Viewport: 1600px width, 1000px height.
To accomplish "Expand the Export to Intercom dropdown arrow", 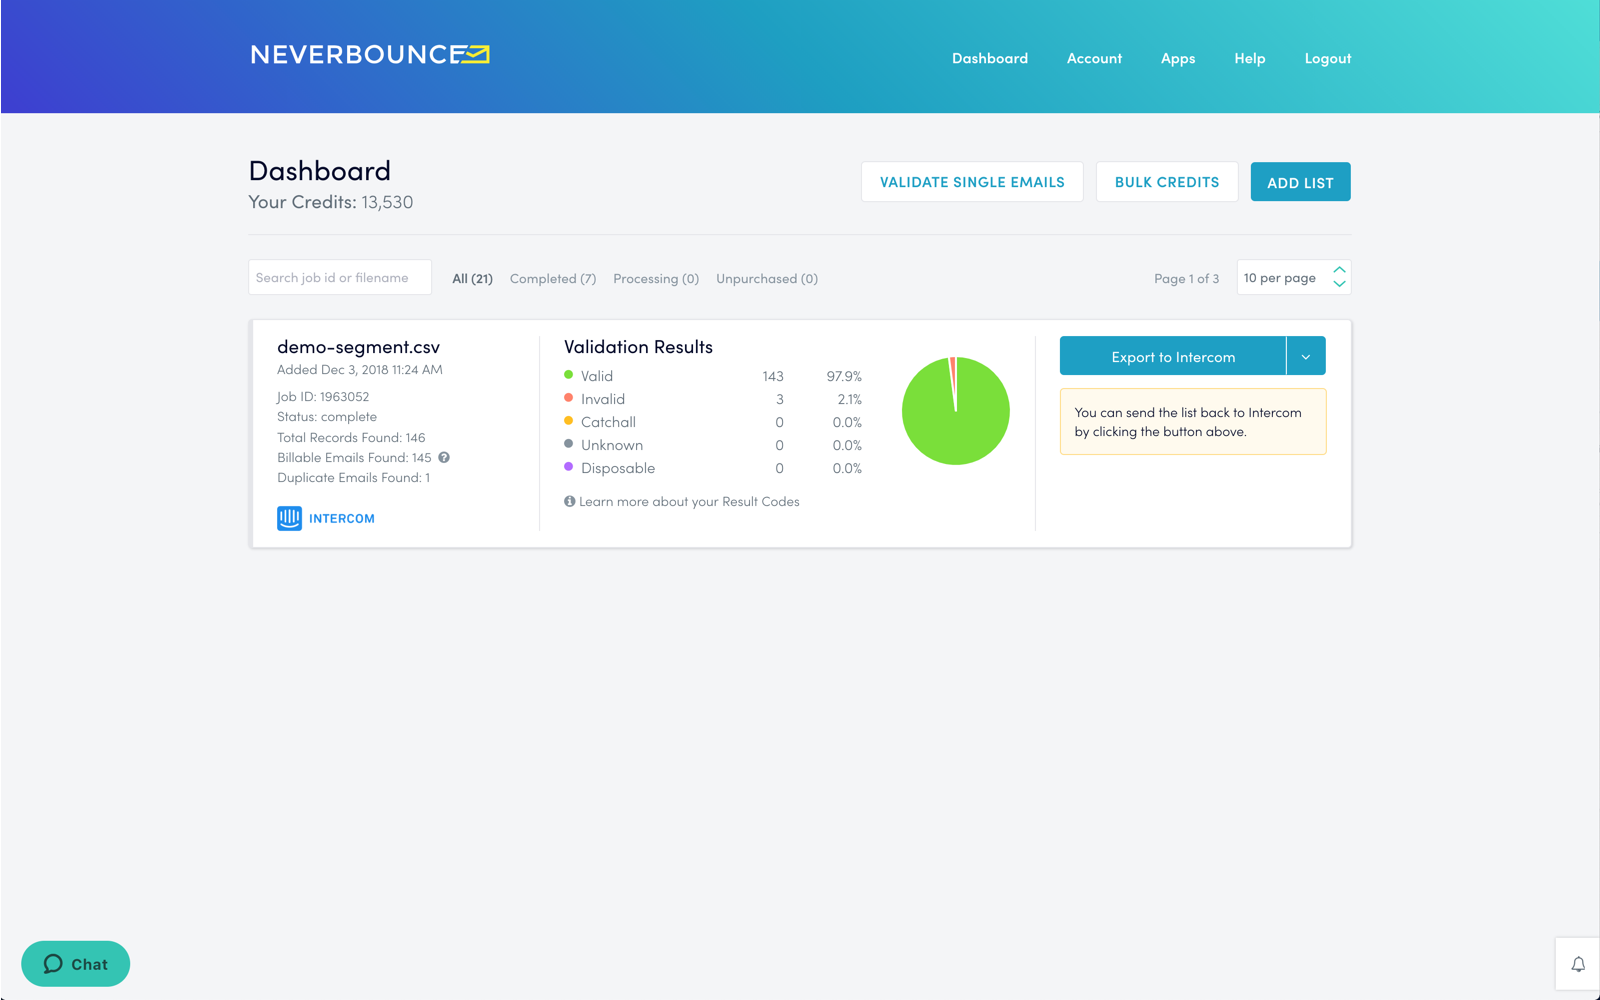I will (1306, 355).
